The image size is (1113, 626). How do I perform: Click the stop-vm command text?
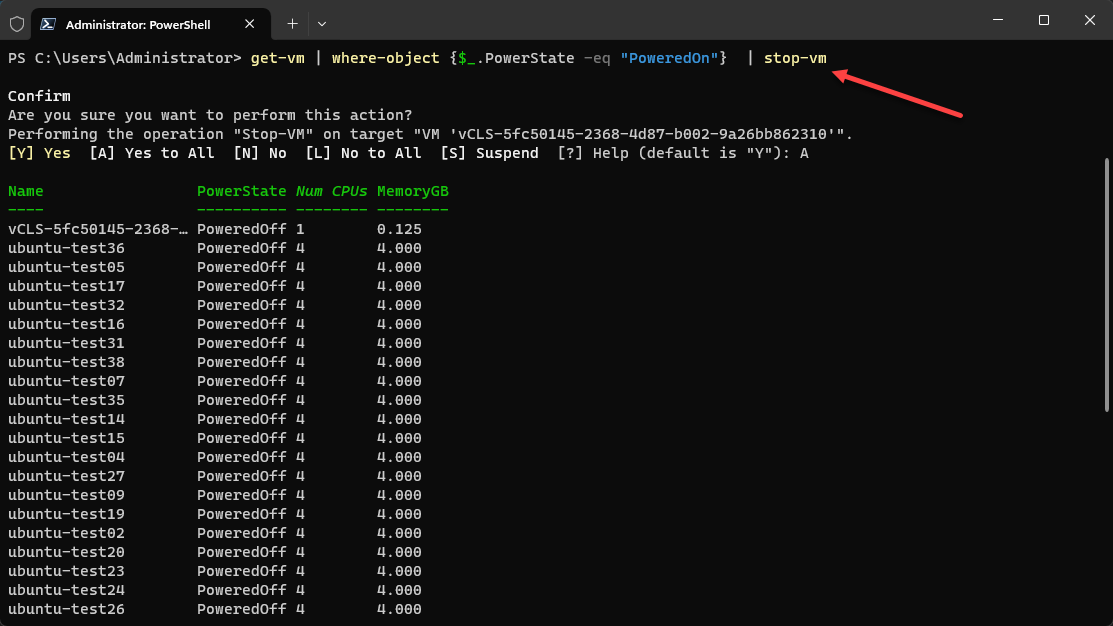click(795, 58)
